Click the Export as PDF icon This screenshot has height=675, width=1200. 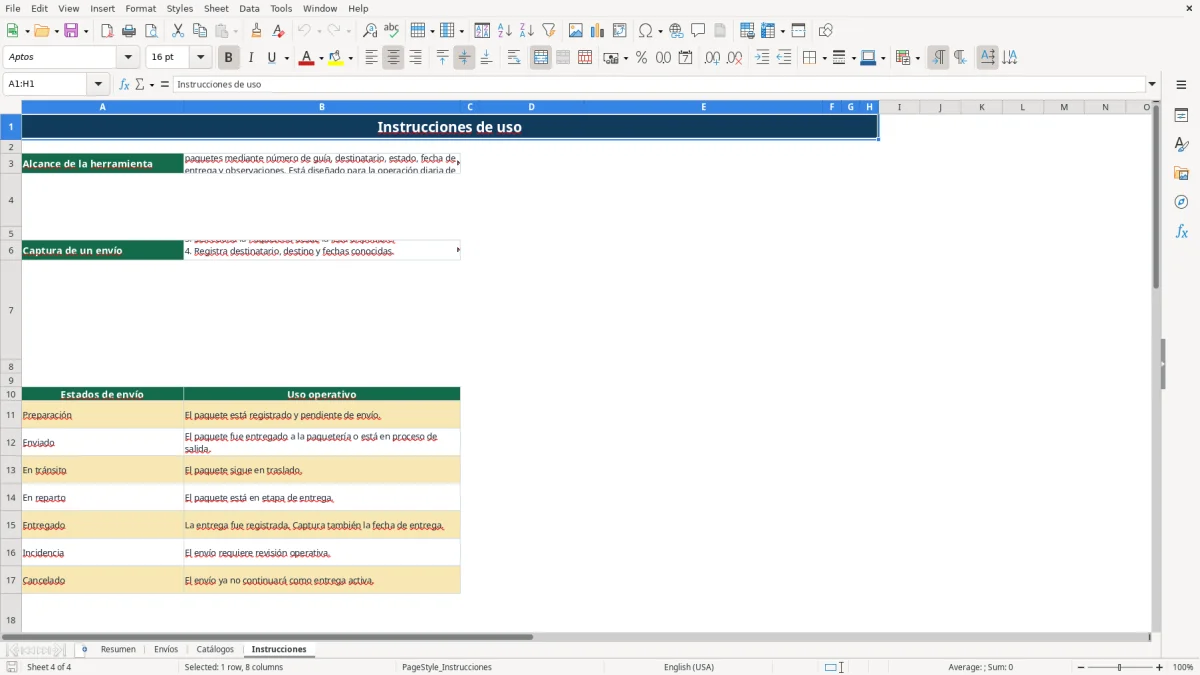point(107,31)
